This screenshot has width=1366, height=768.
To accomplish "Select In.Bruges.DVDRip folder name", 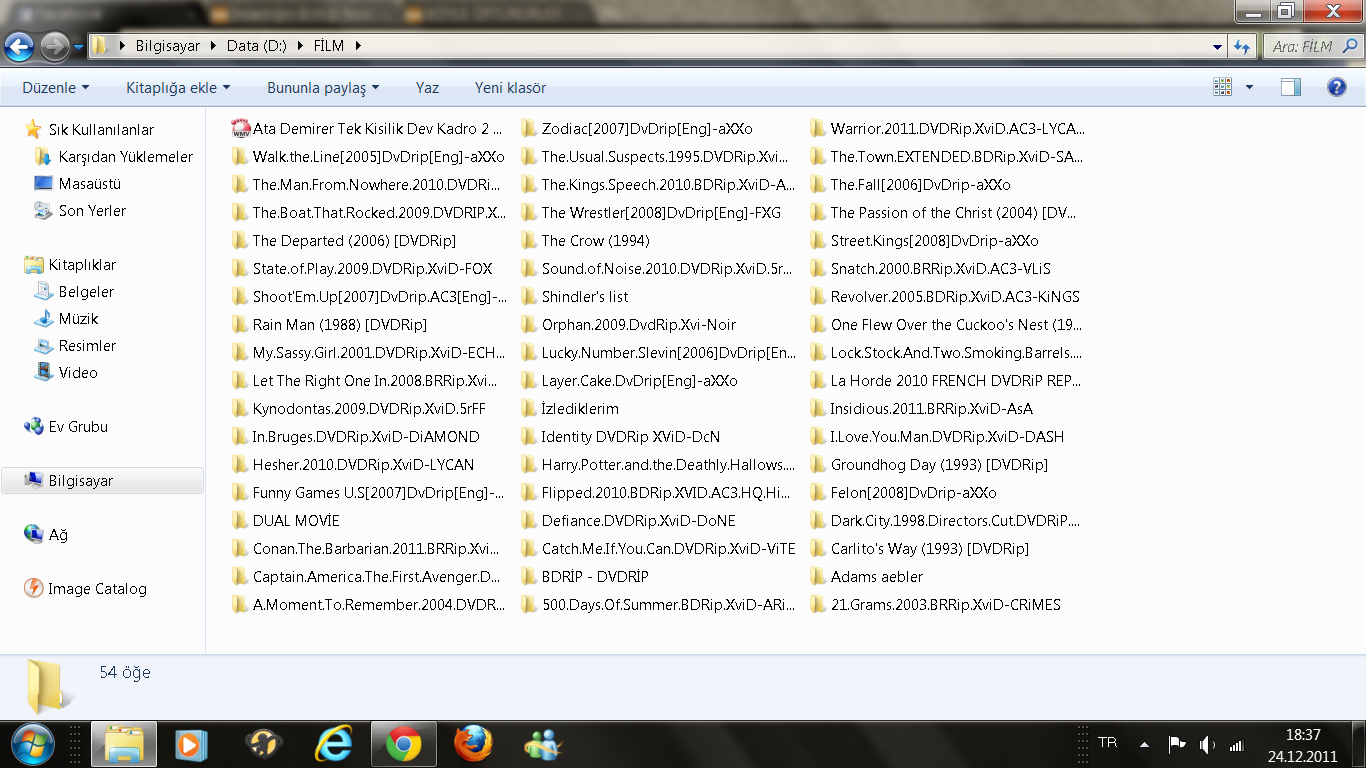I will 366,437.
